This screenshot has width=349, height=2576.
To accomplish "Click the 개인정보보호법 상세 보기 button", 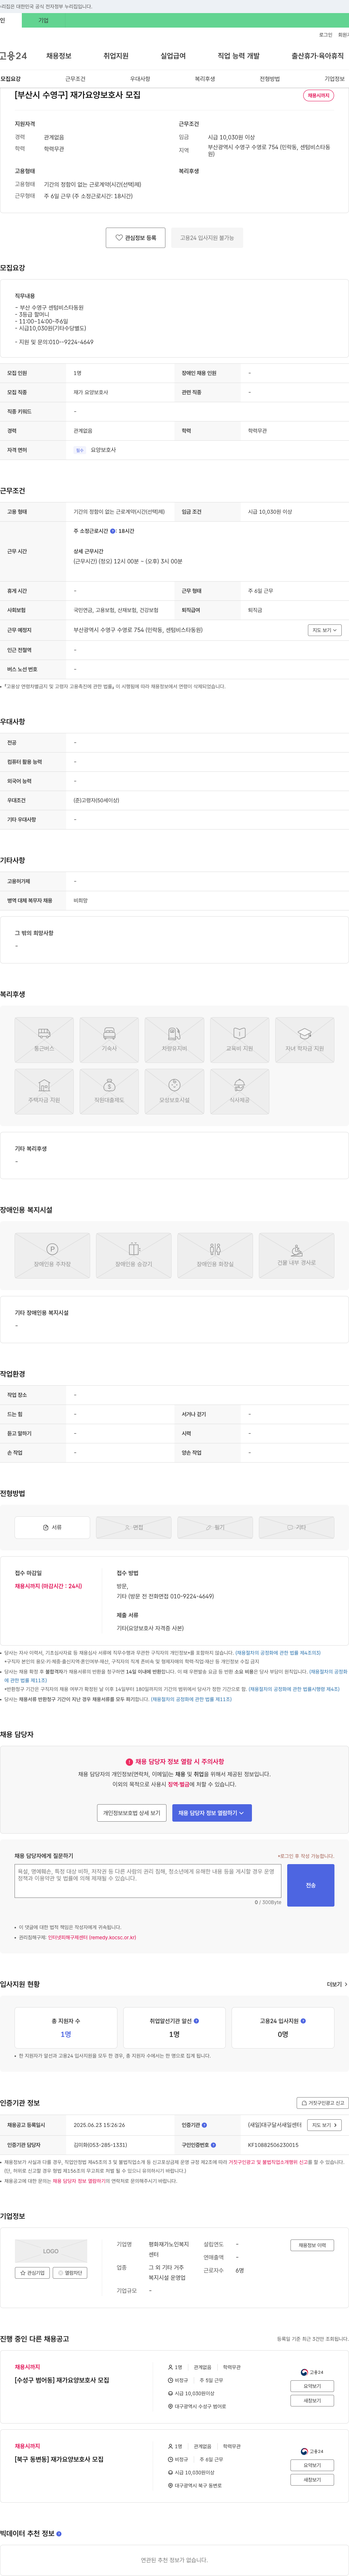I will pos(132,1813).
